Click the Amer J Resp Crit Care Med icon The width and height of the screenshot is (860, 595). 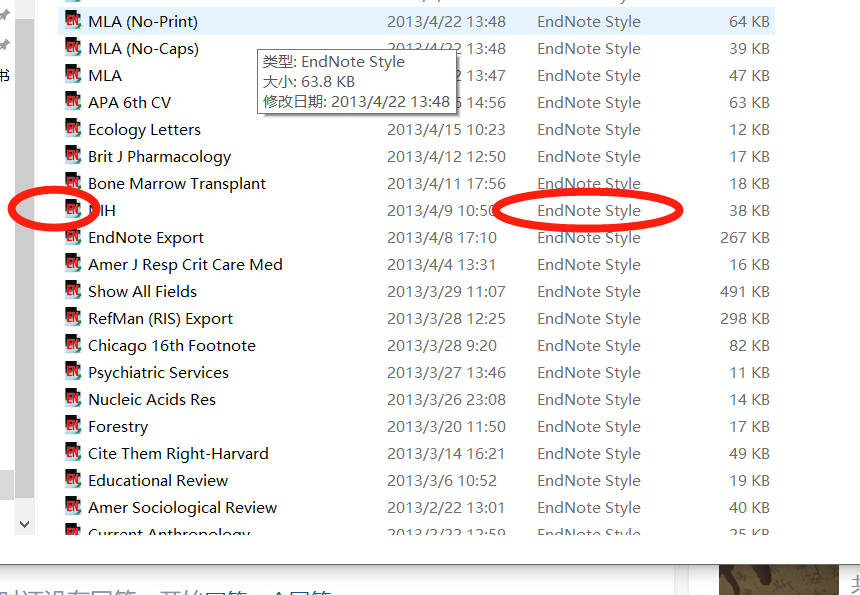click(73, 263)
